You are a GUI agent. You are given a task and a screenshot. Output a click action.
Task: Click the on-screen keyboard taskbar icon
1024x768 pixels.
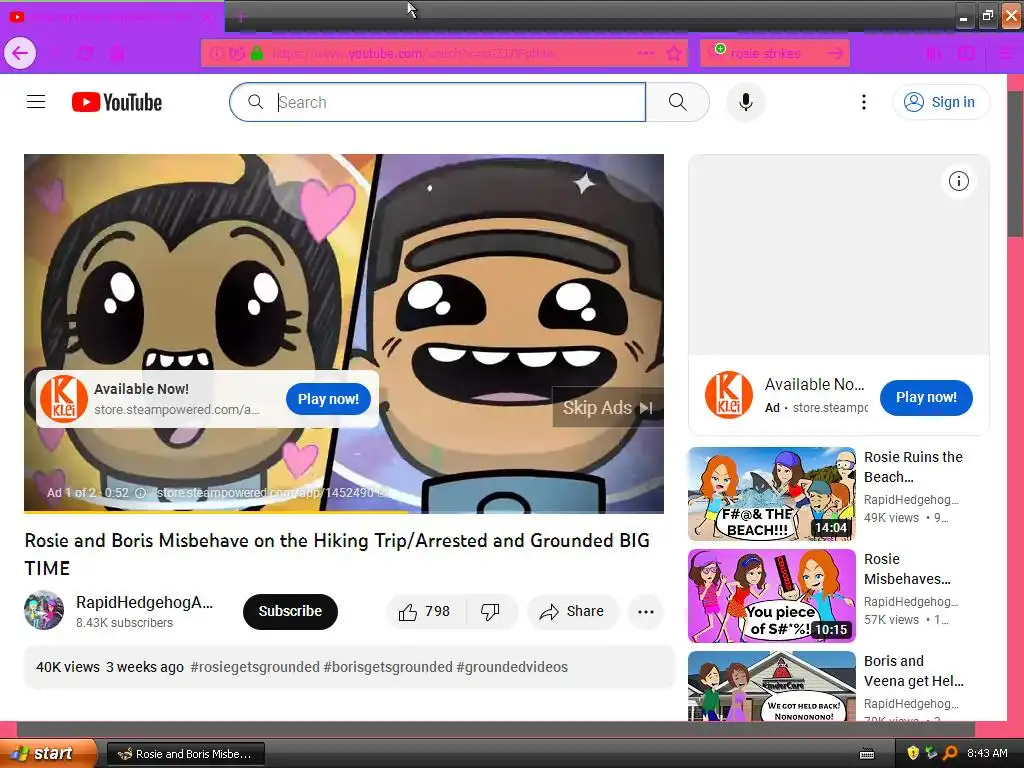tap(867, 754)
